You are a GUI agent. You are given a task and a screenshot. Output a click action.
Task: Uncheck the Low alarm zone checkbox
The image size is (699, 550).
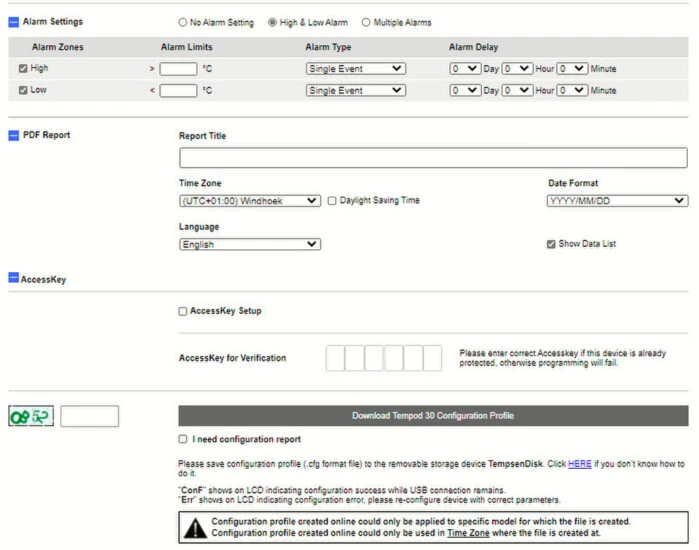(24, 90)
